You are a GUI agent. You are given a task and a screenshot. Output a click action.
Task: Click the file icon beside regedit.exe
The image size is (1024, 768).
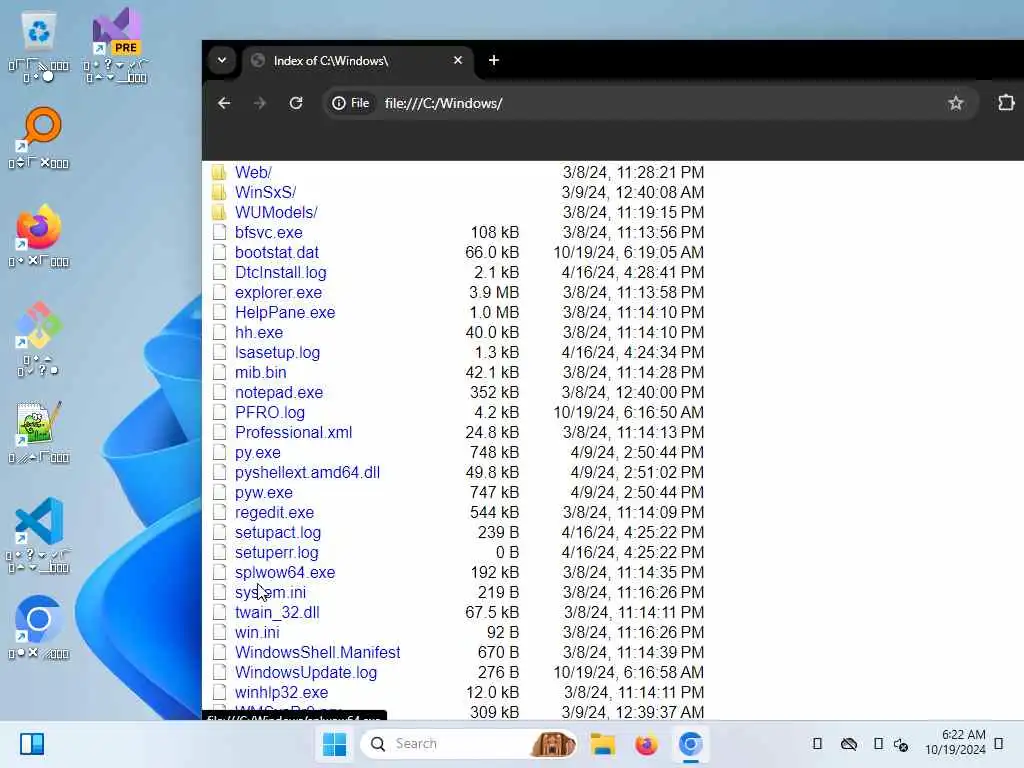tap(219, 513)
